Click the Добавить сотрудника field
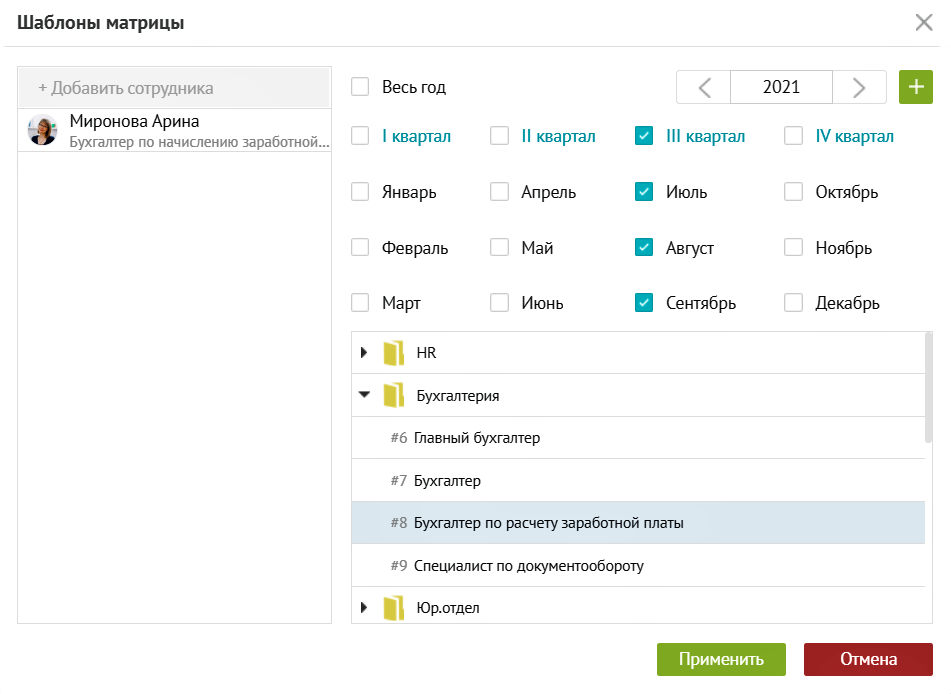 [175, 88]
